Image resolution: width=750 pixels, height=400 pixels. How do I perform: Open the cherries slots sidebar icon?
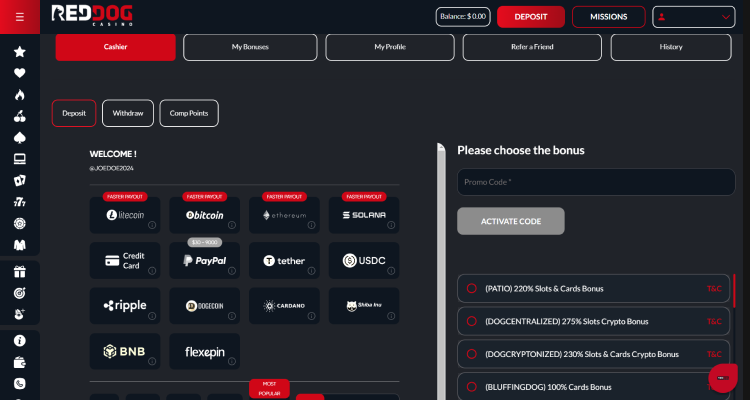coord(20,116)
